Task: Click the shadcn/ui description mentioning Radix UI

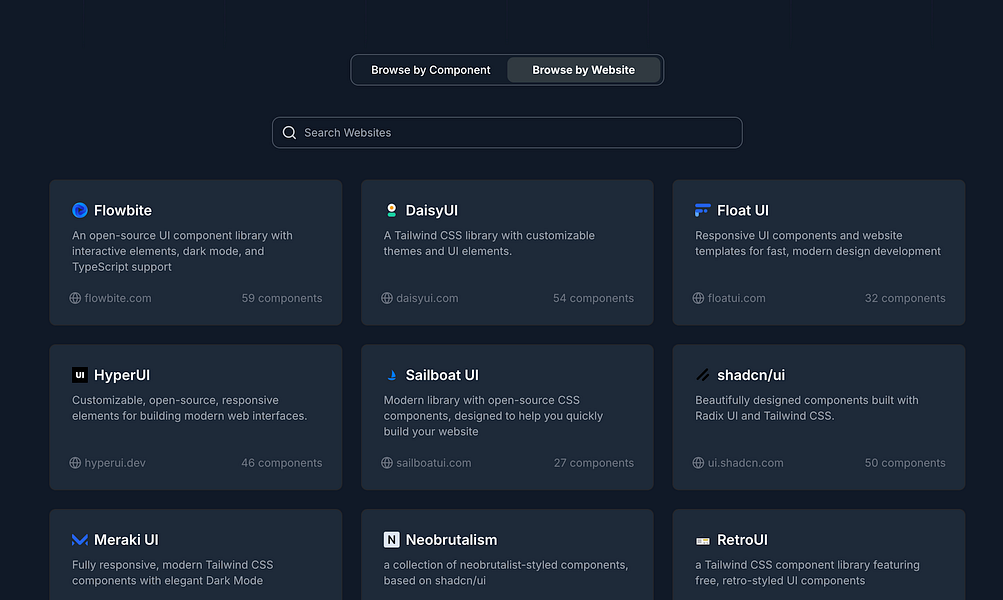Action: pyautogui.click(x=807, y=407)
